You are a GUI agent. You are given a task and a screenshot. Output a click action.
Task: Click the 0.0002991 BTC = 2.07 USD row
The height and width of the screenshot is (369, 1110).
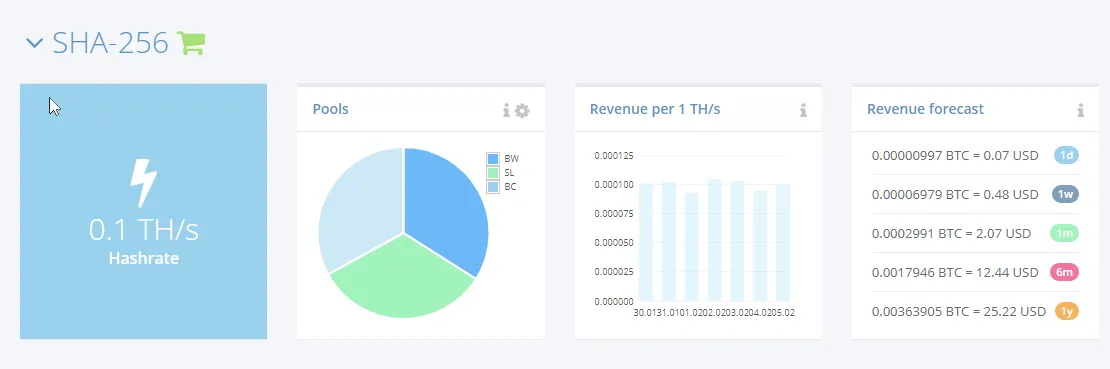point(975,233)
